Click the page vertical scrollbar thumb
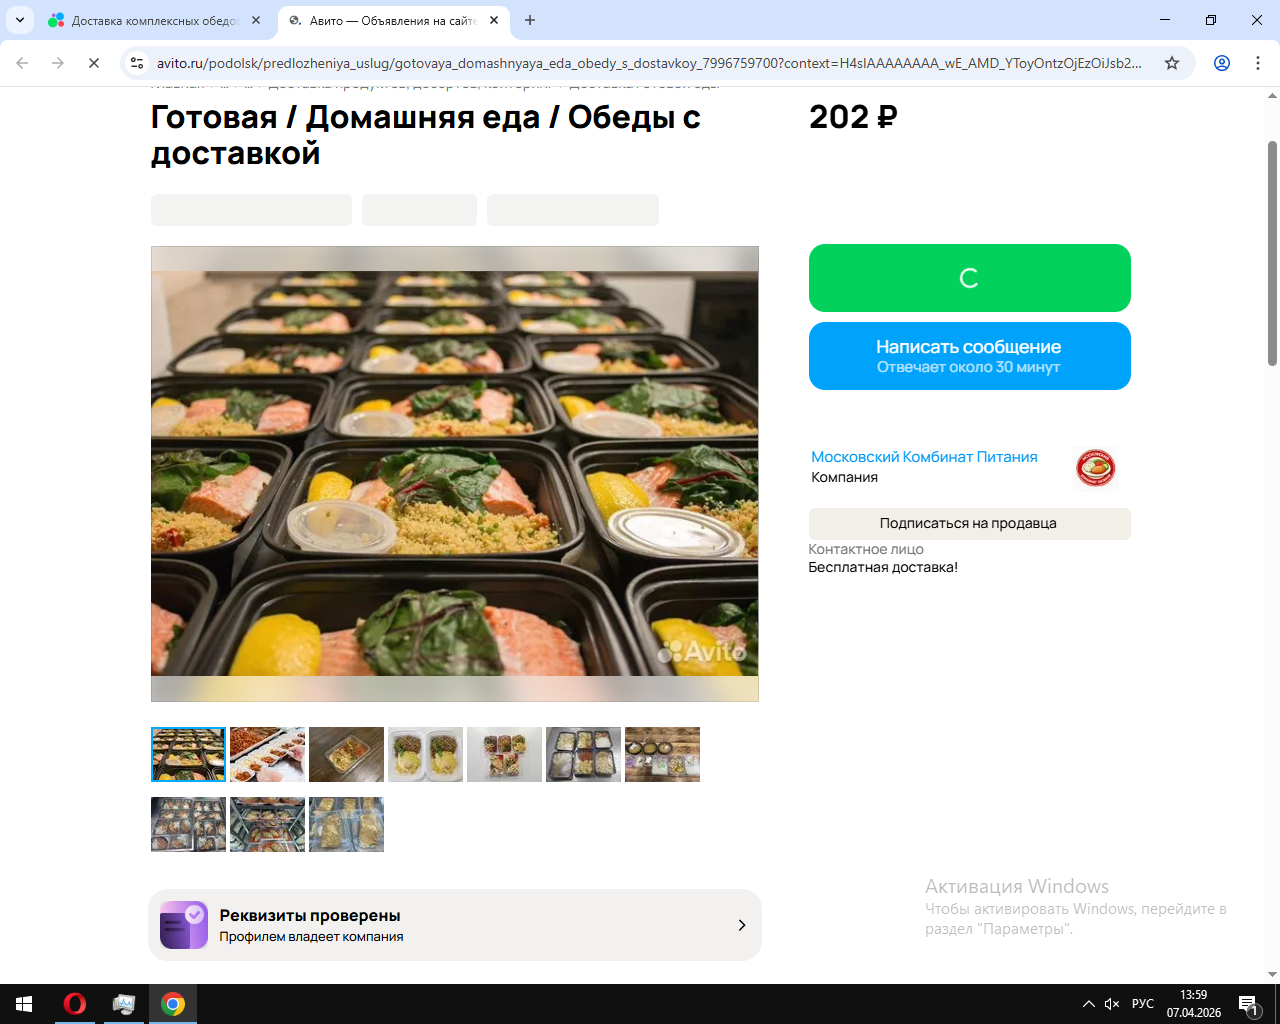 tap(1272, 253)
